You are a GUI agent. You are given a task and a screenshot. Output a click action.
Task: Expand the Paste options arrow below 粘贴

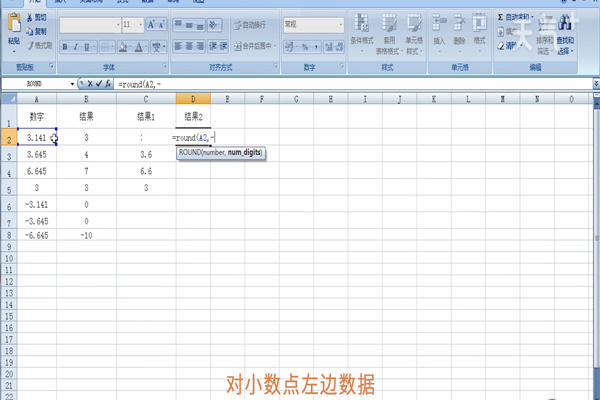pos(14,51)
